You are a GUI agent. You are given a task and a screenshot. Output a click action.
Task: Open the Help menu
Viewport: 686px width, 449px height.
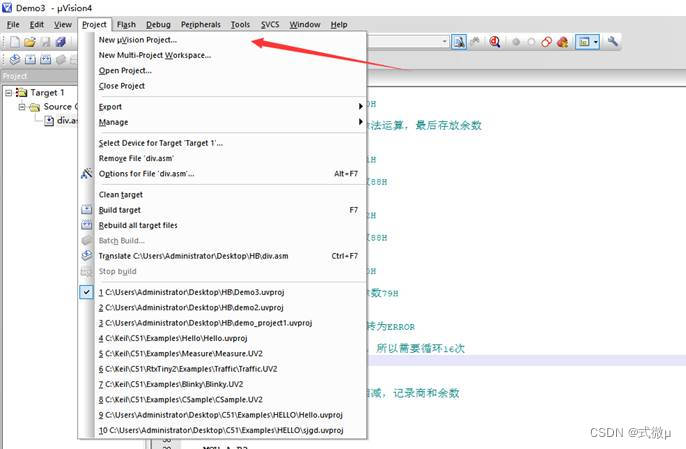point(339,25)
